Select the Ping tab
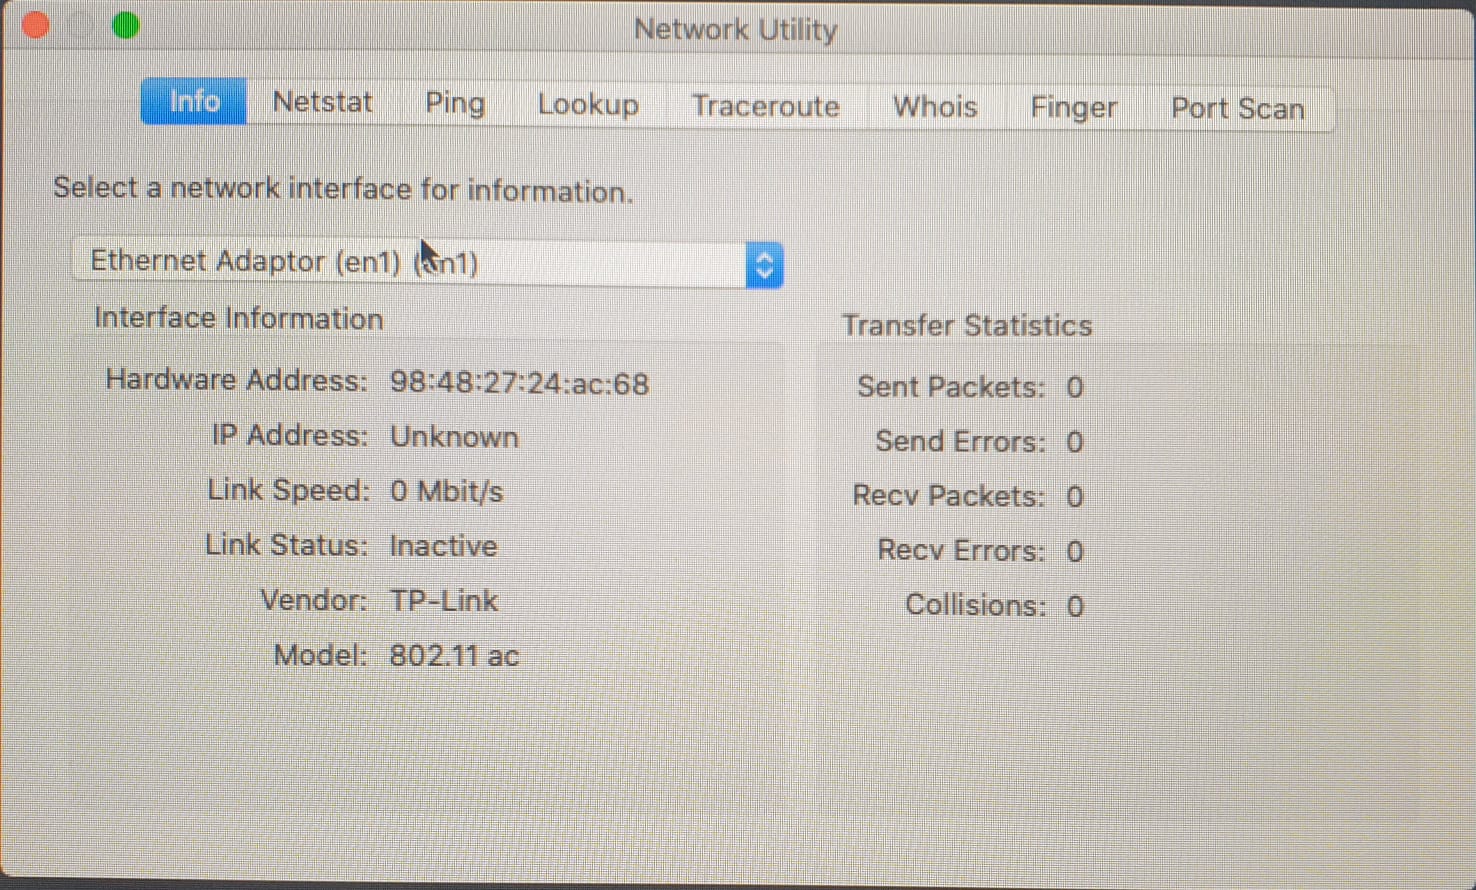The width and height of the screenshot is (1476, 890). pyautogui.click(x=455, y=104)
